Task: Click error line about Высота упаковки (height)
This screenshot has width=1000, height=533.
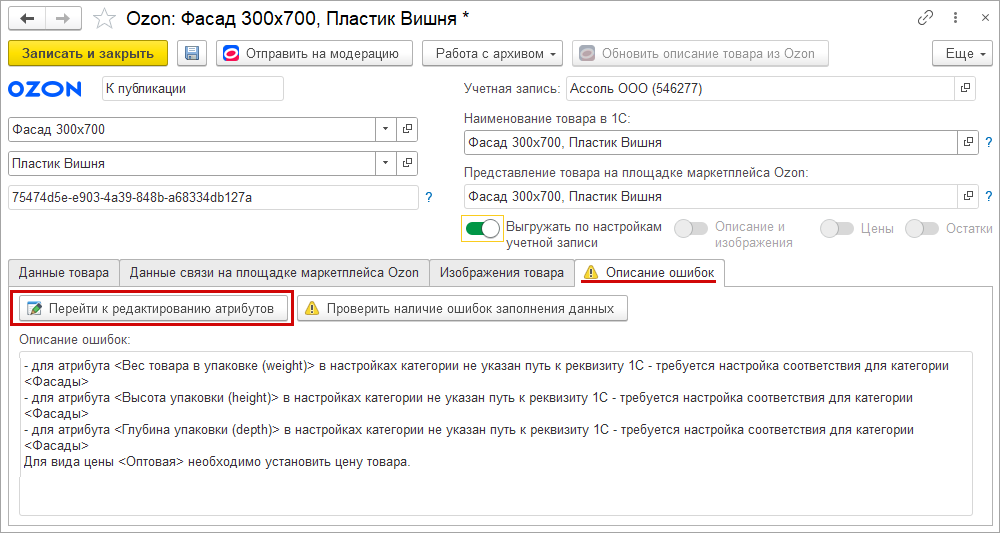Action: 468,405
